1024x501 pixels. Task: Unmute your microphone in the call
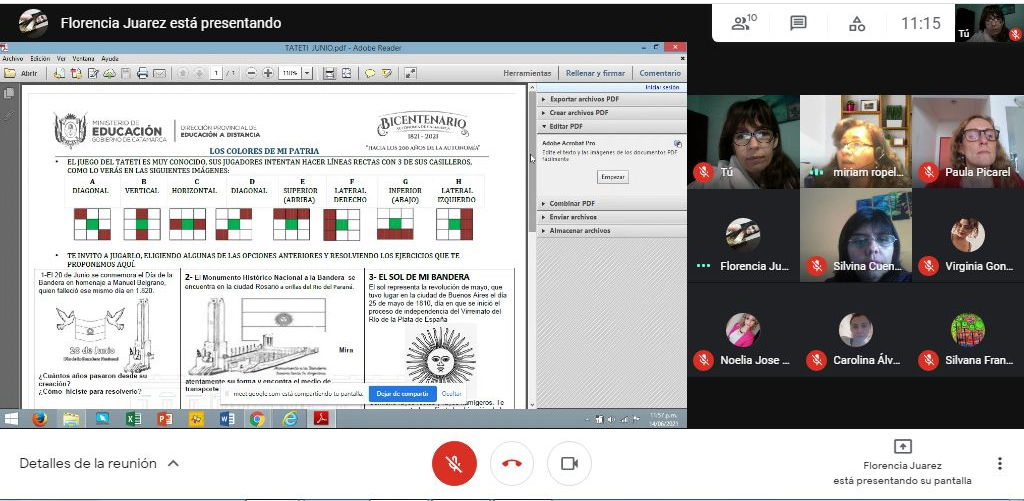(x=454, y=463)
